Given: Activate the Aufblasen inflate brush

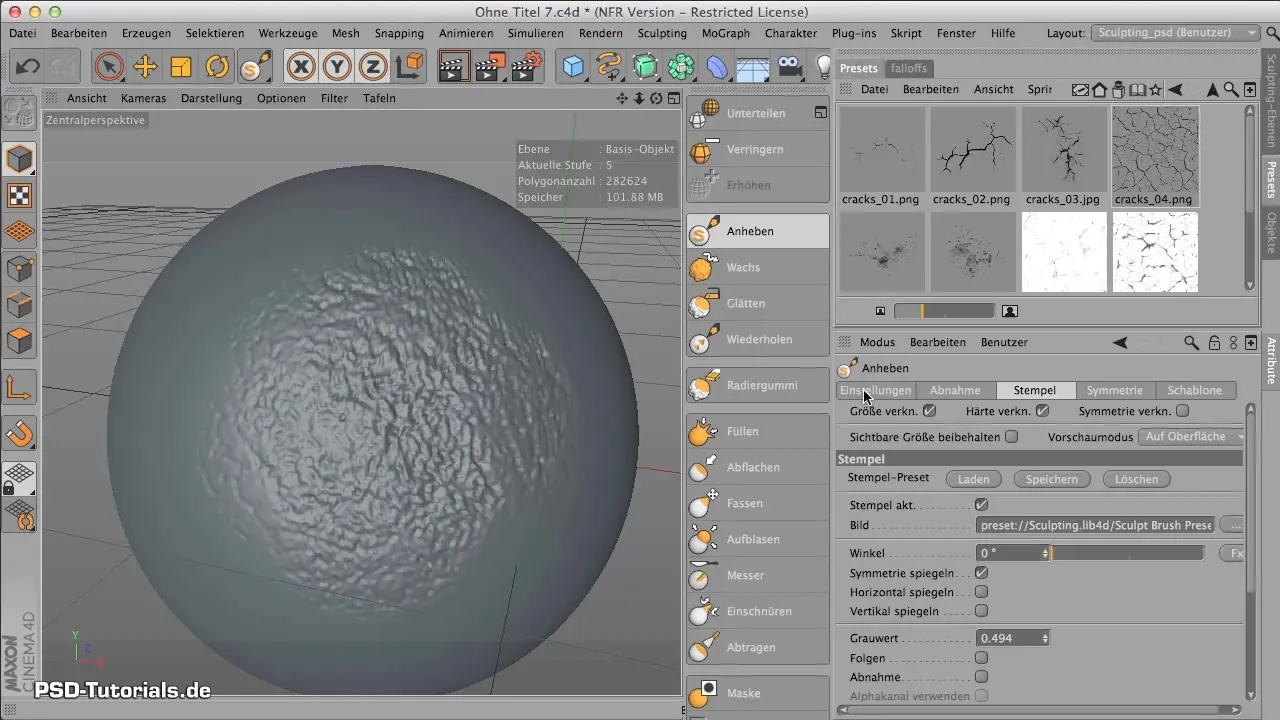Looking at the screenshot, I should click(757, 539).
